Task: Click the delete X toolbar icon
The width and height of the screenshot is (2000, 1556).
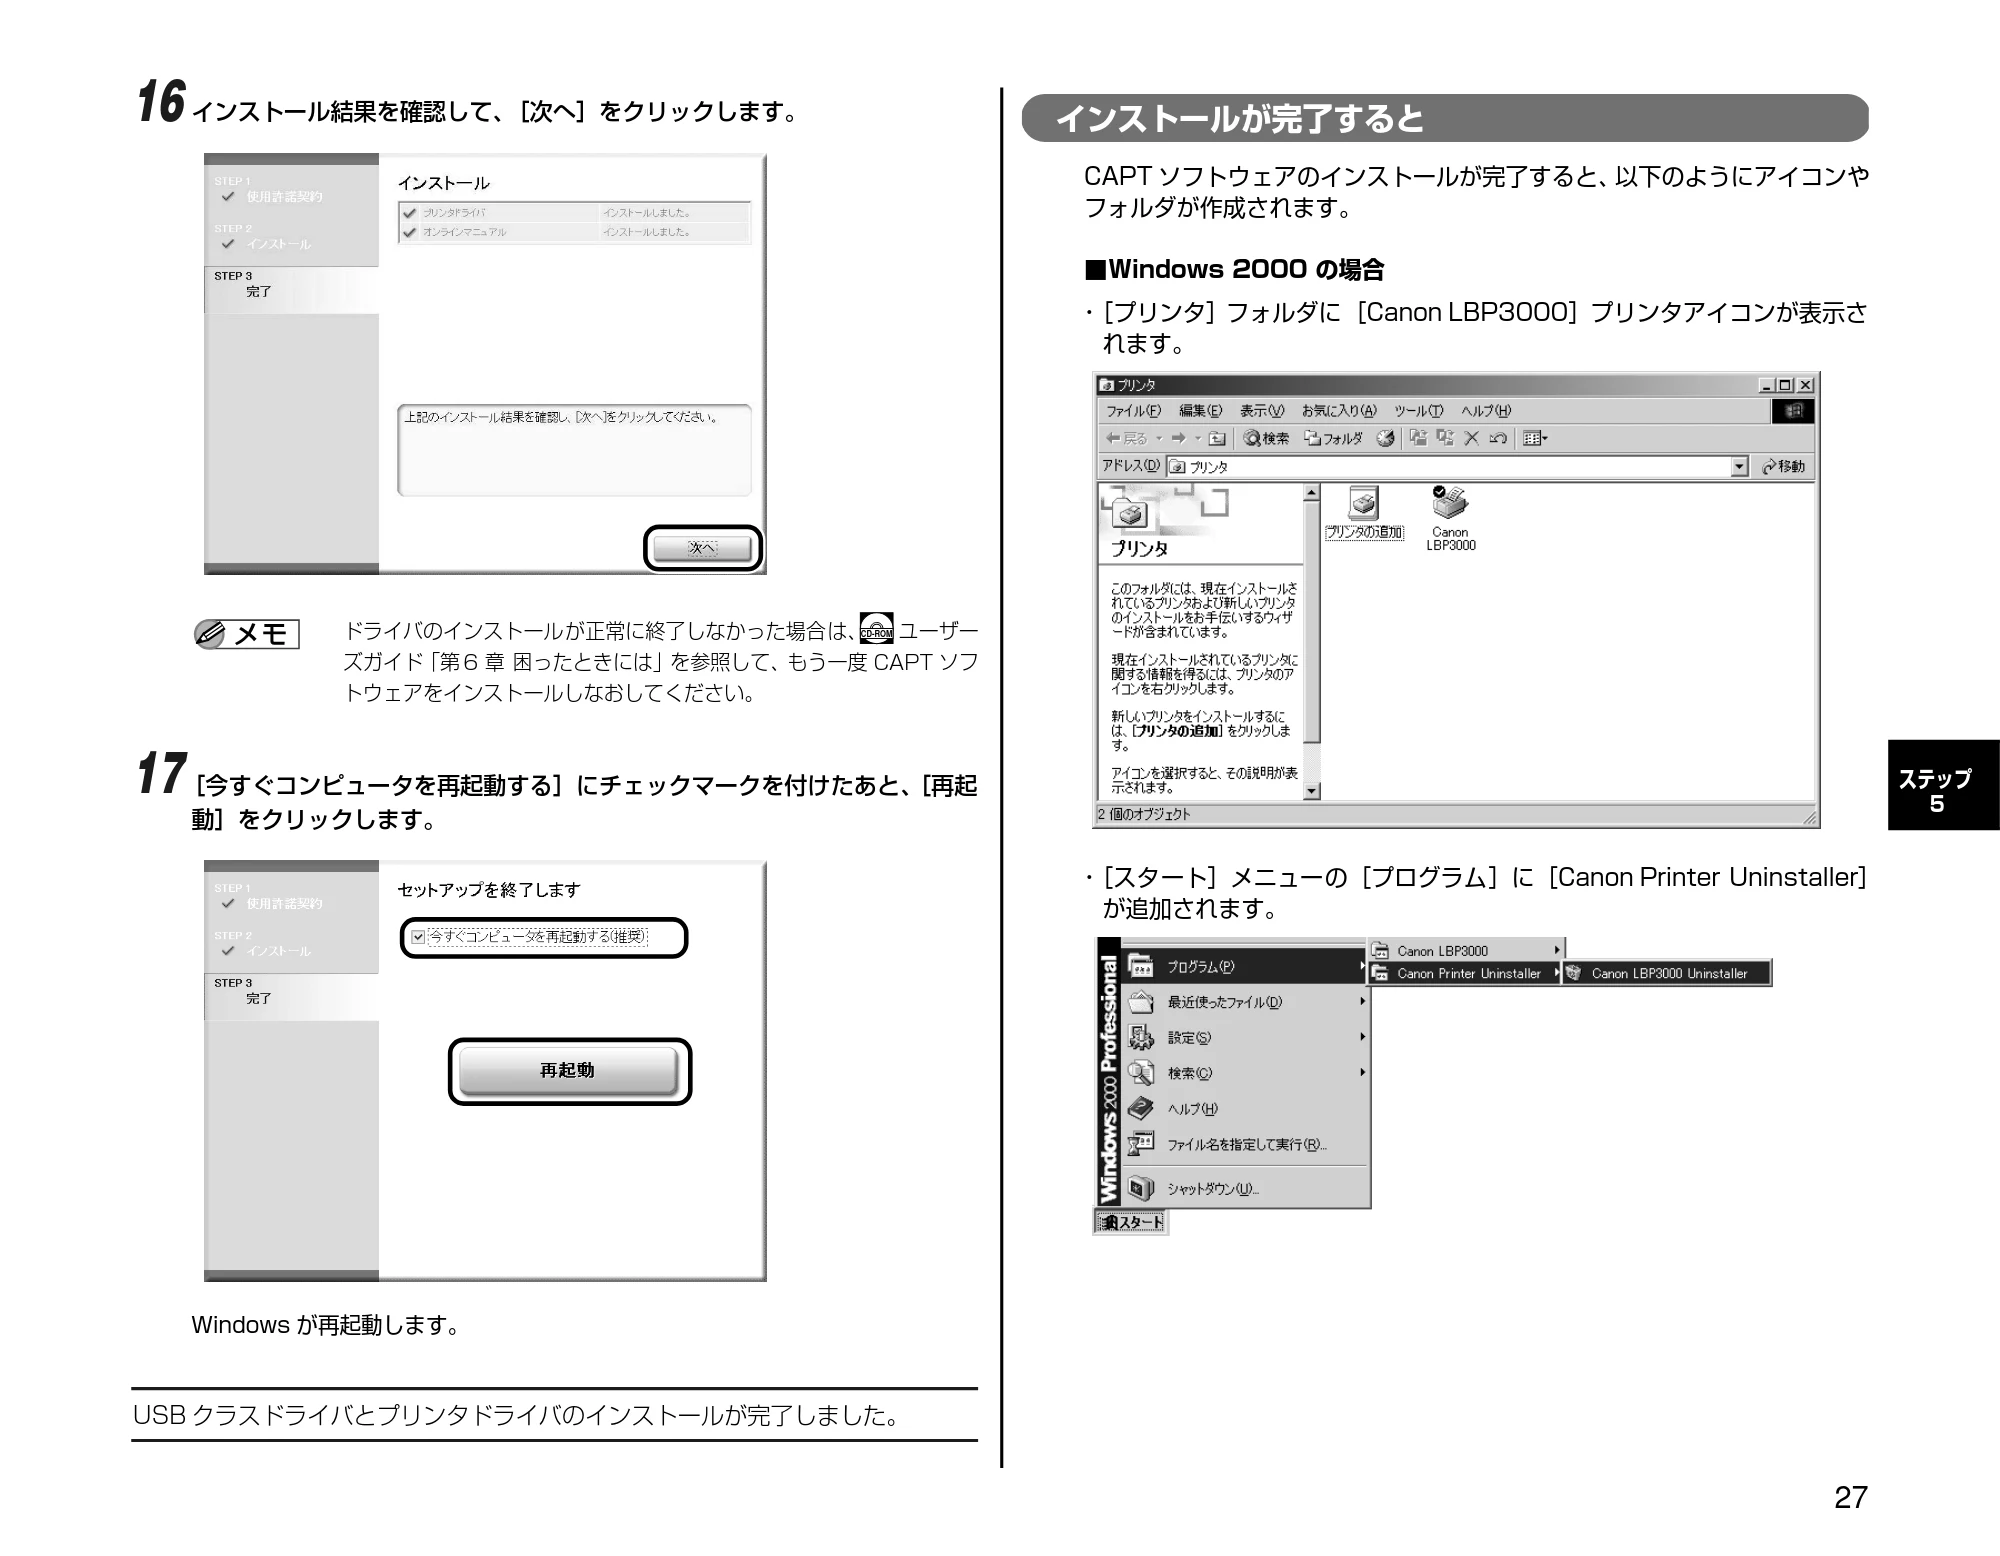Action: [1471, 438]
